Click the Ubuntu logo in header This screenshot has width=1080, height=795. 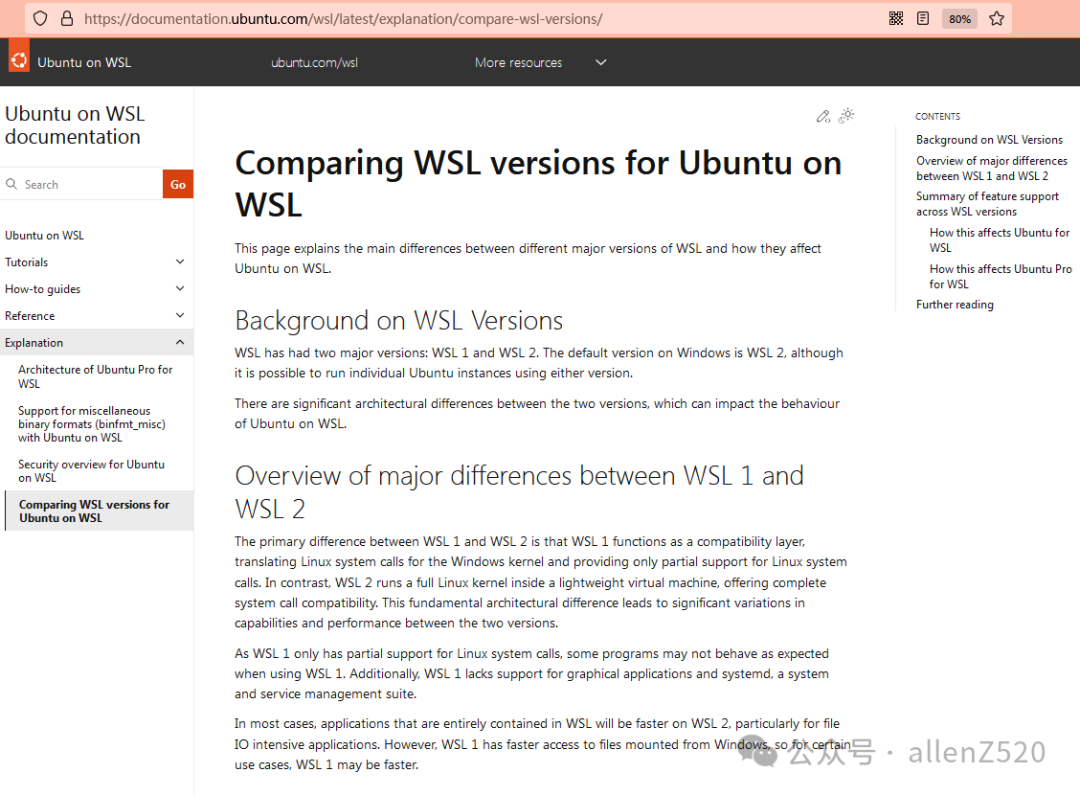tap(19, 61)
